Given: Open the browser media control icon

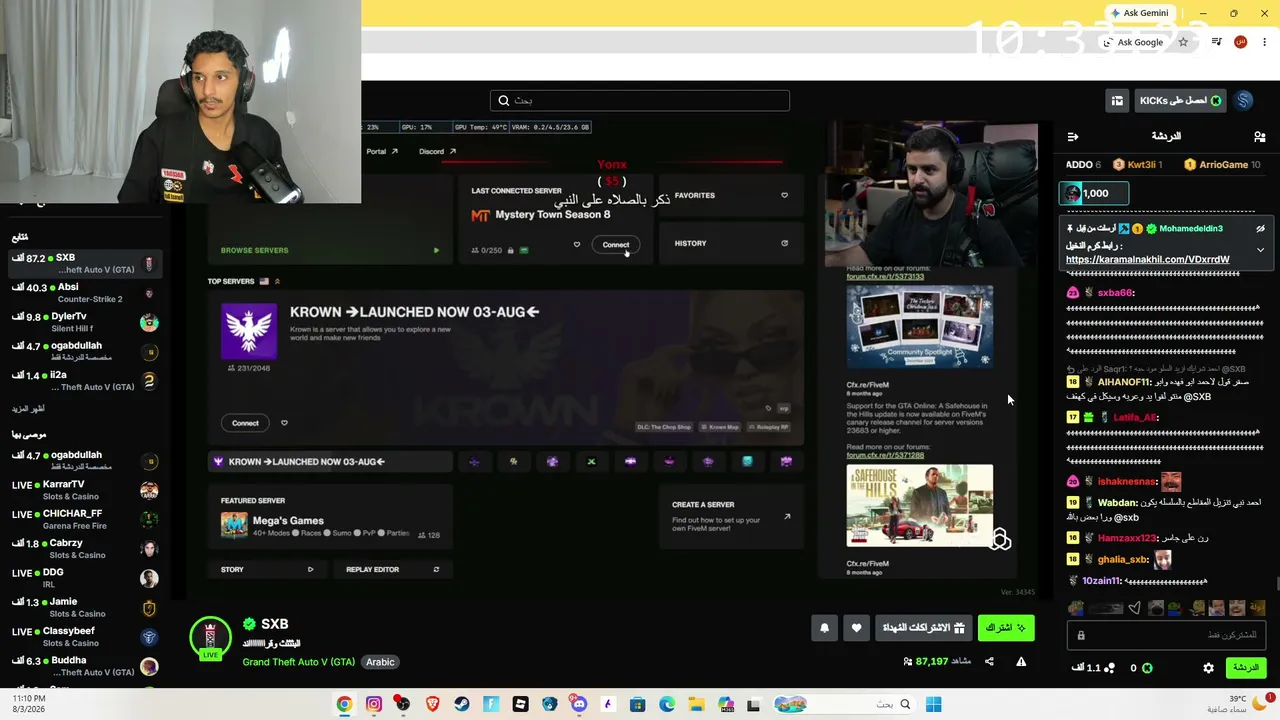Looking at the screenshot, I should click(1216, 42).
